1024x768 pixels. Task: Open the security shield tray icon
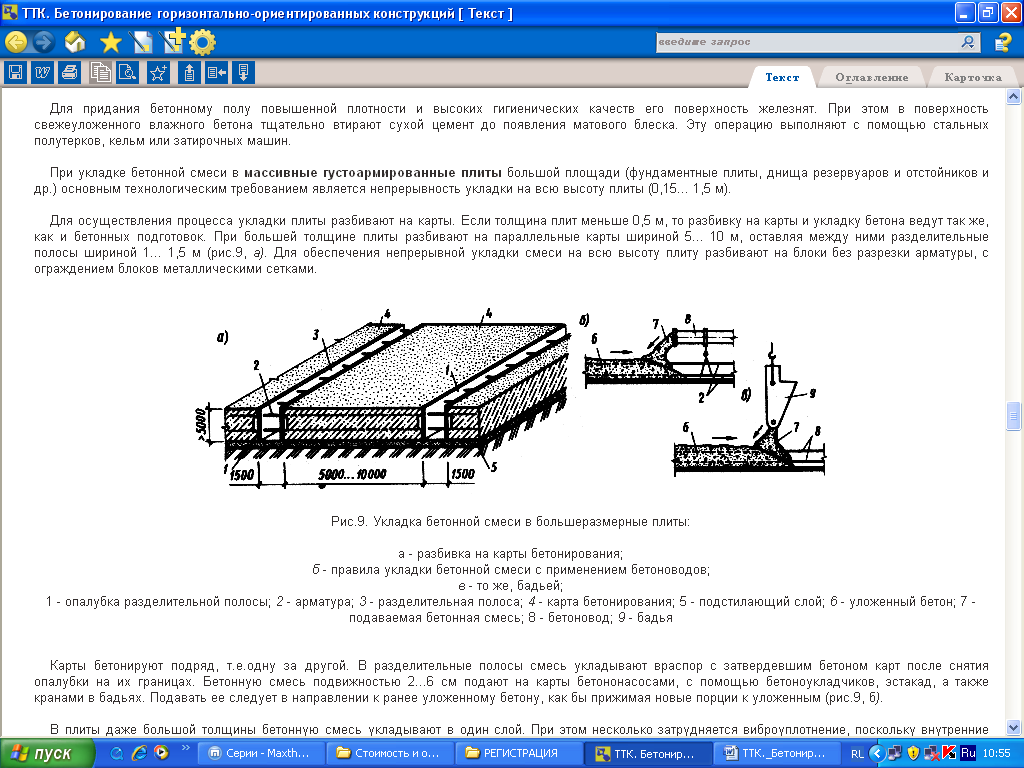(913, 753)
